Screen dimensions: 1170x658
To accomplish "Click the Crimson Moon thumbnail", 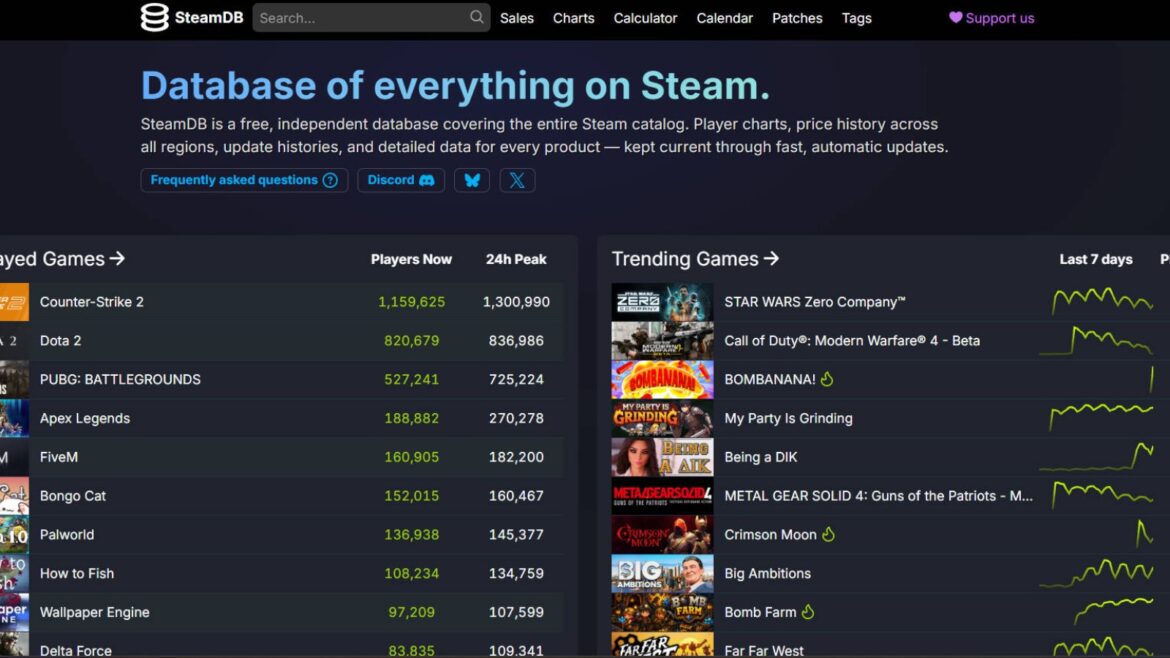I will click(x=662, y=534).
